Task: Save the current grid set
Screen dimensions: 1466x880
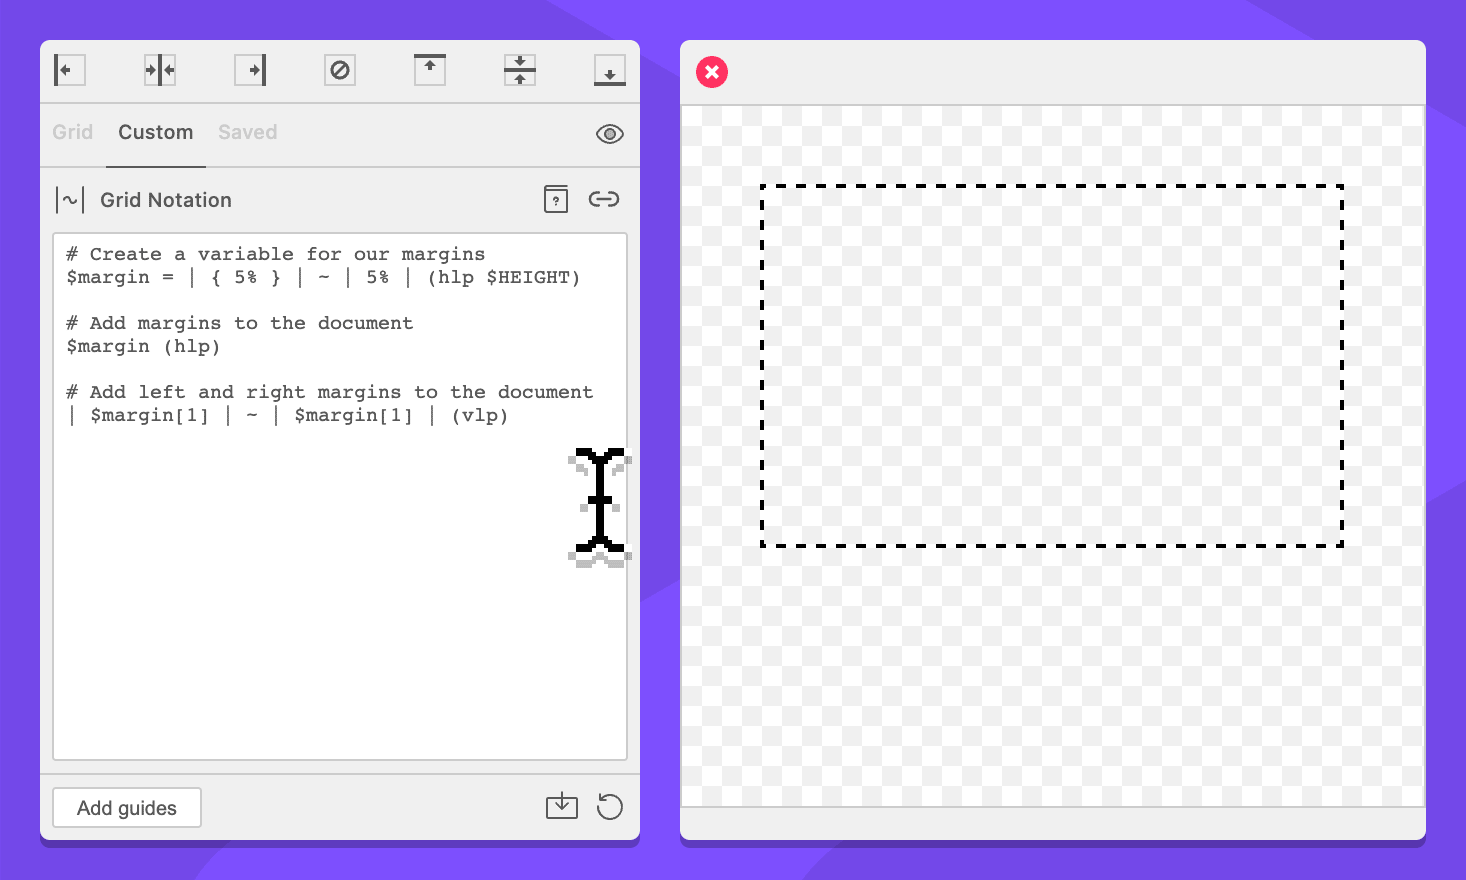Action: [x=562, y=806]
